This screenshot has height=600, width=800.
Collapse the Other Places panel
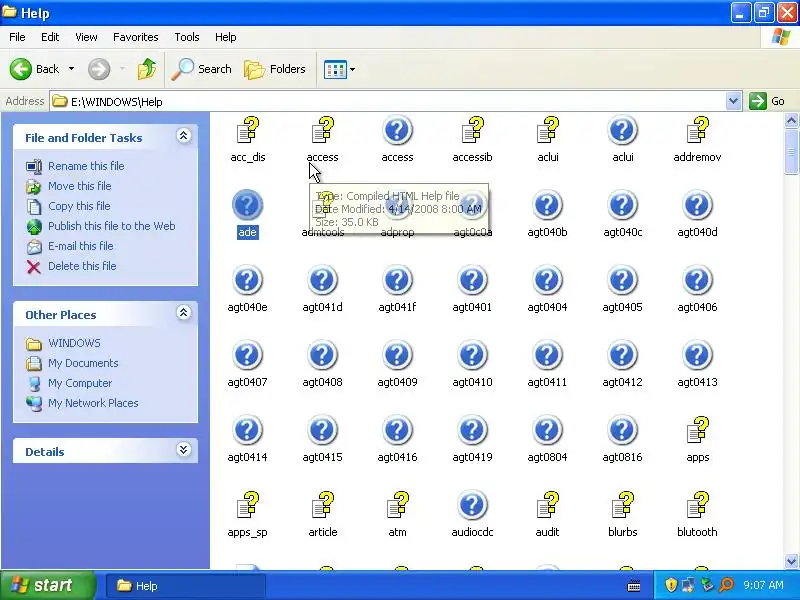click(184, 313)
